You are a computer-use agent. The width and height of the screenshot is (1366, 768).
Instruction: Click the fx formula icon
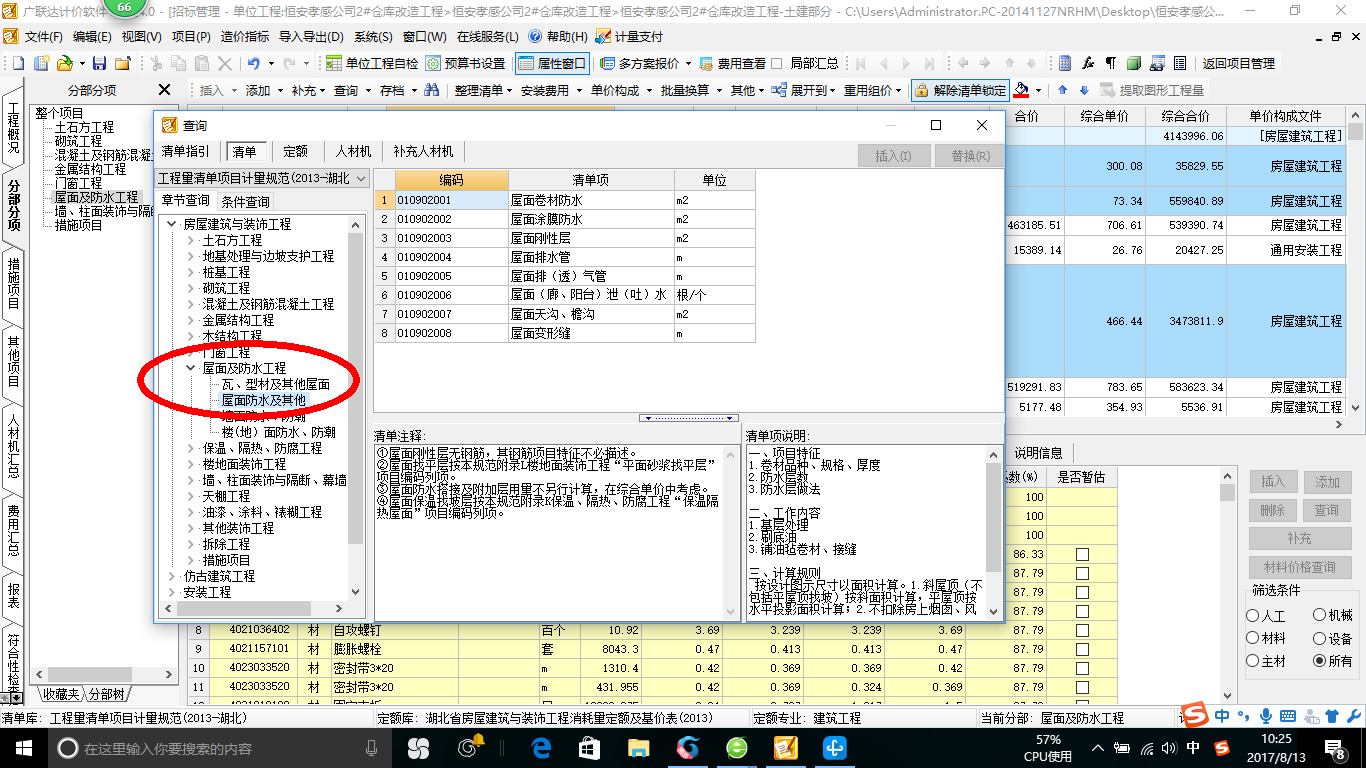click(1088, 63)
